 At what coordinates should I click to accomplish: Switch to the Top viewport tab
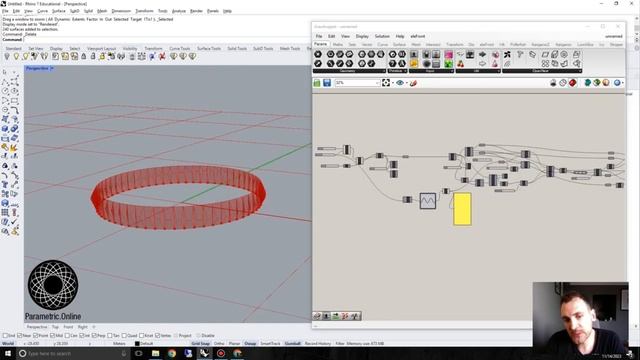tap(55, 327)
